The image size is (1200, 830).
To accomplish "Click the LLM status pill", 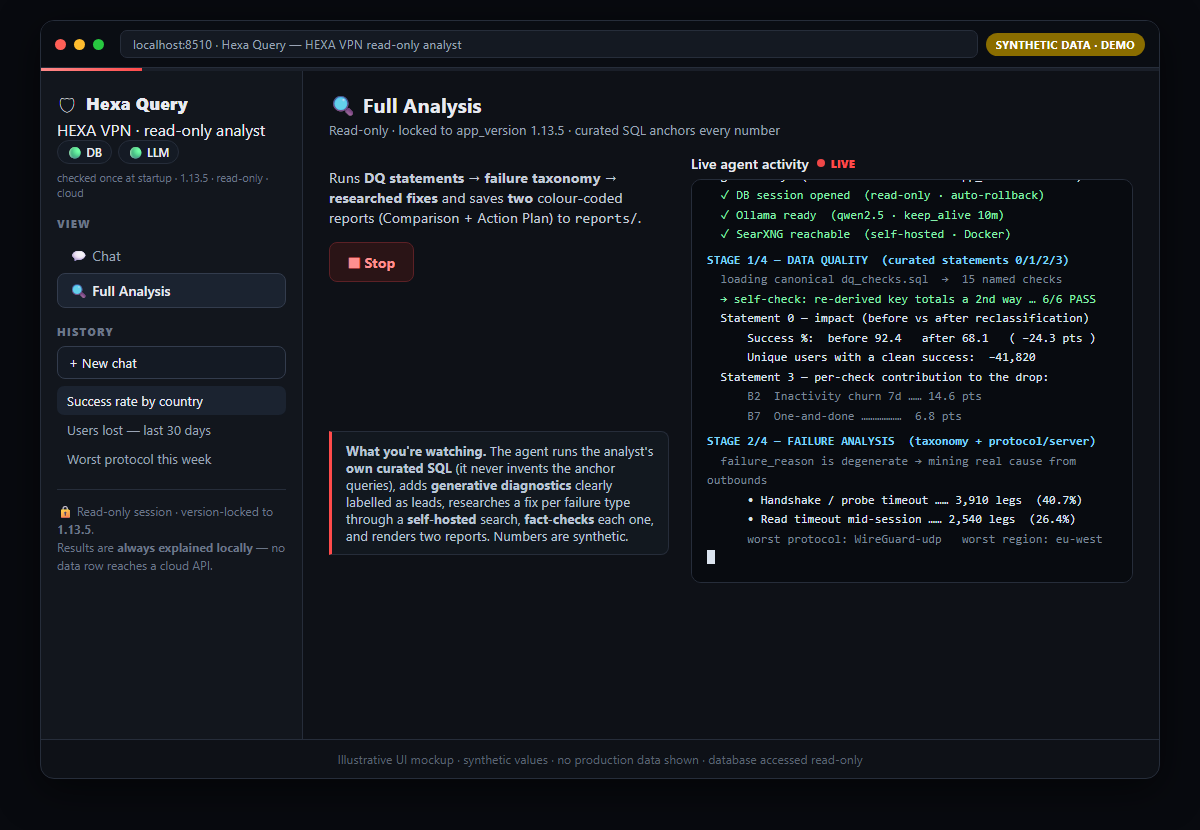I will click(149, 153).
